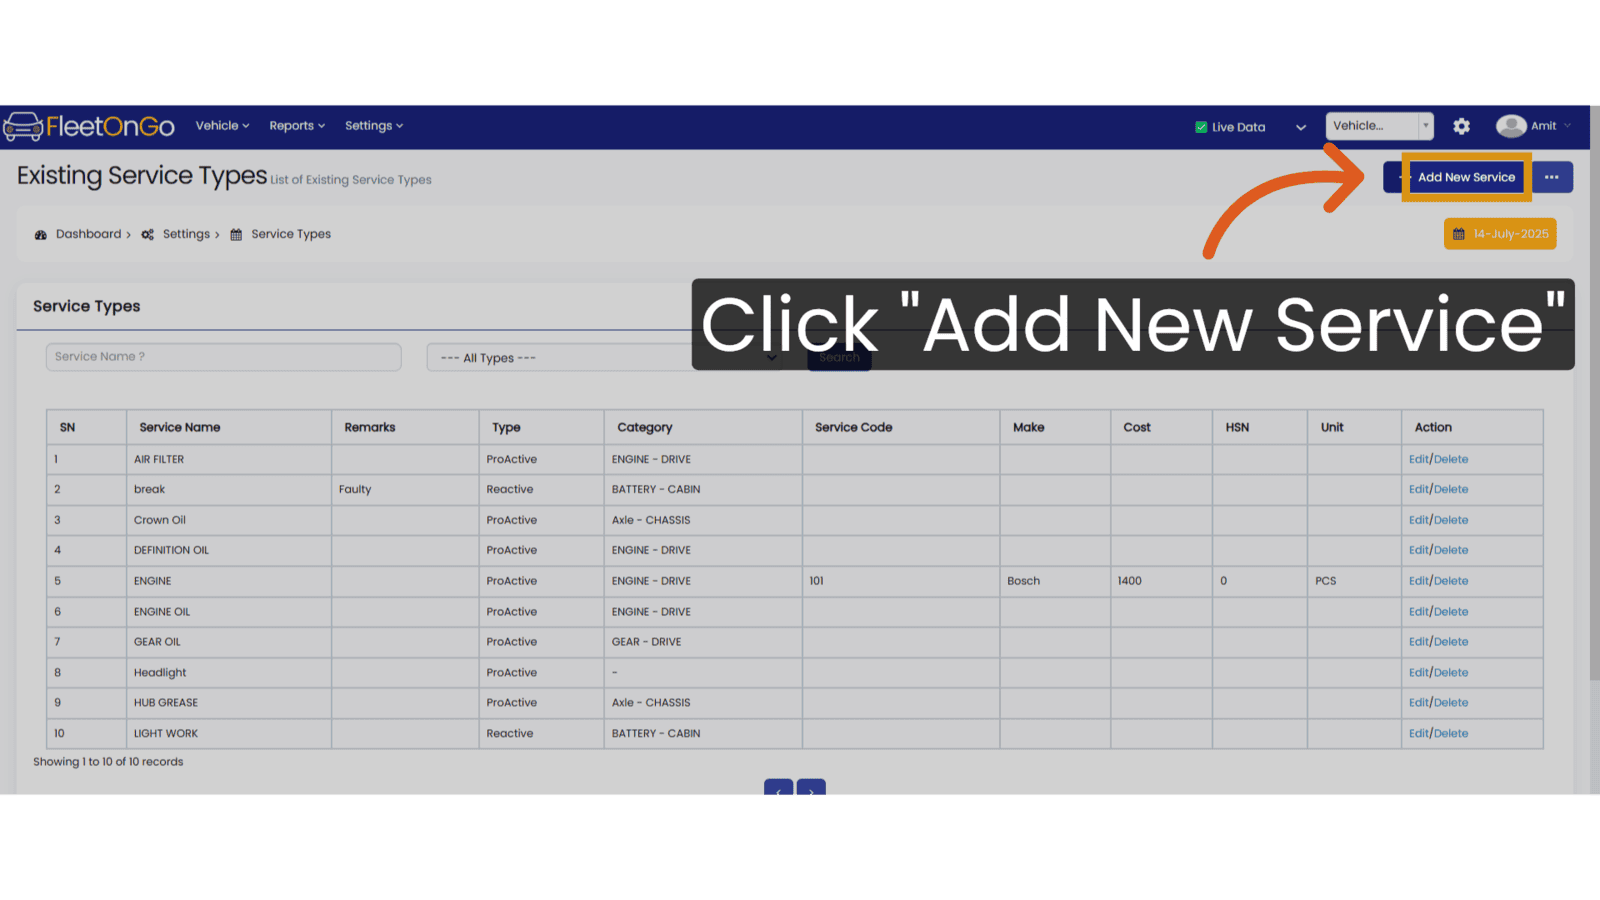Edit the GEAR OIL service

tap(1418, 642)
